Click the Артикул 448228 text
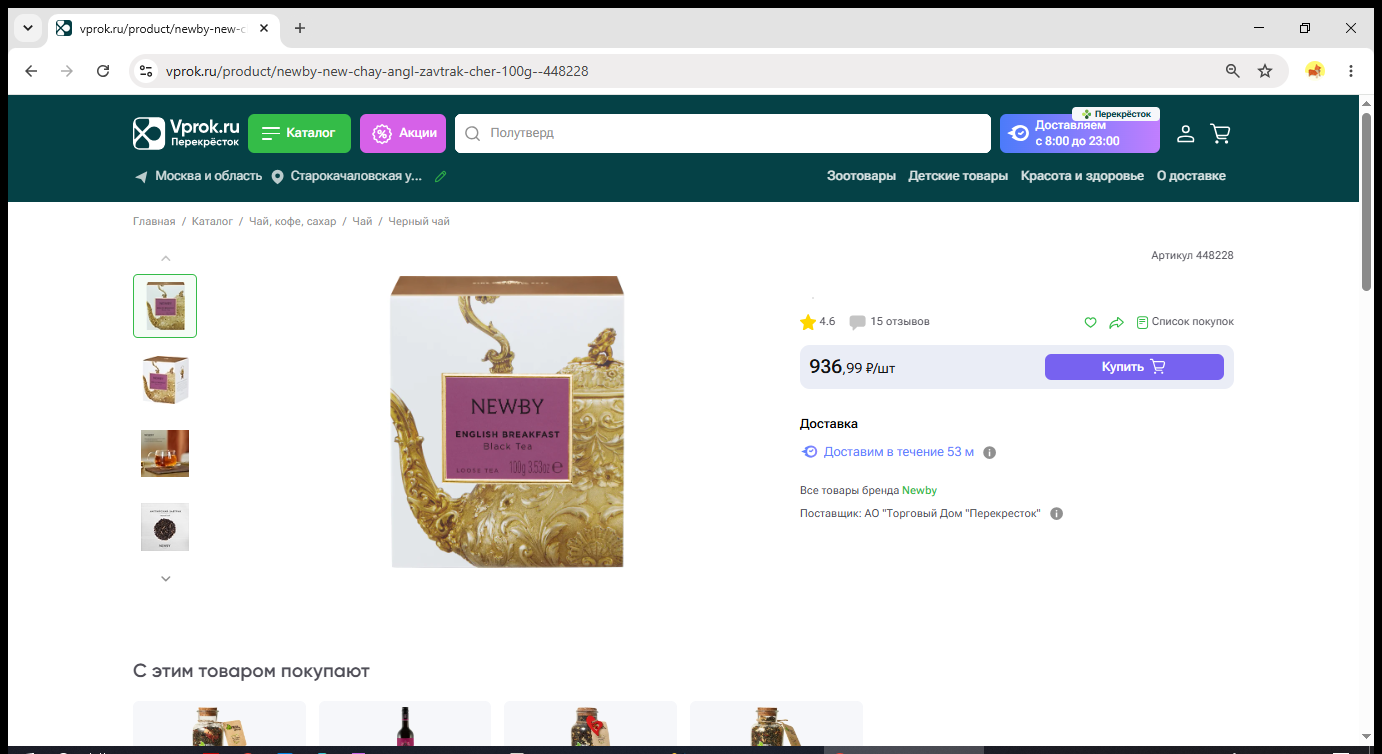Image resolution: width=1382 pixels, height=754 pixels. (x=1192, y=256)
